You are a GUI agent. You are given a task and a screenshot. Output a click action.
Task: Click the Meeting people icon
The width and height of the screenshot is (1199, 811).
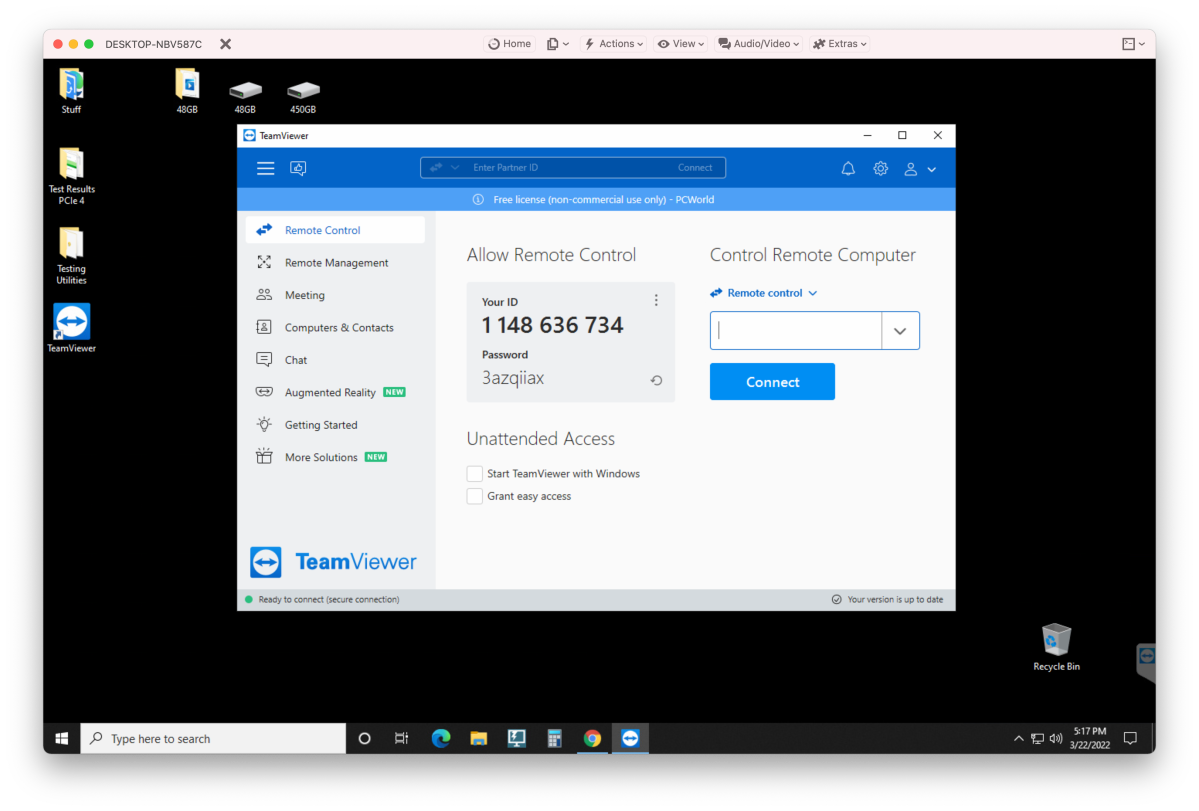point(264,294)
